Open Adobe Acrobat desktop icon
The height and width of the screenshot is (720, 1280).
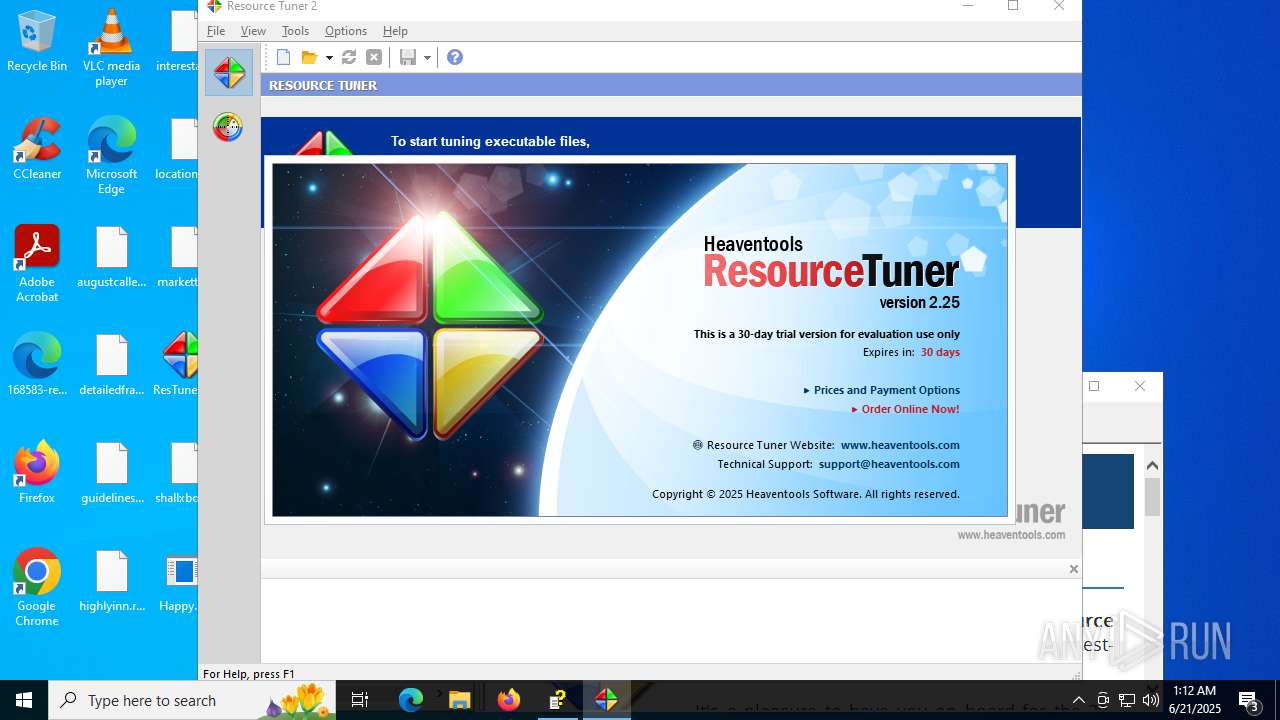click(37, 264)
